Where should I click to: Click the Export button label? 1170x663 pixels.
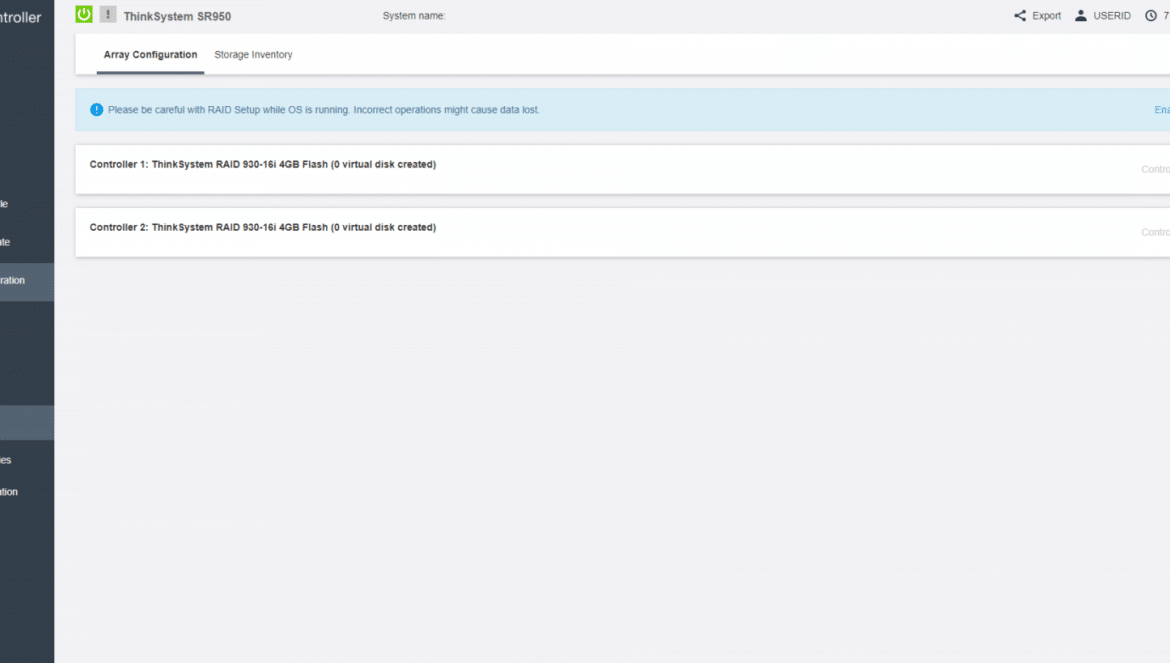point(1046,16)
